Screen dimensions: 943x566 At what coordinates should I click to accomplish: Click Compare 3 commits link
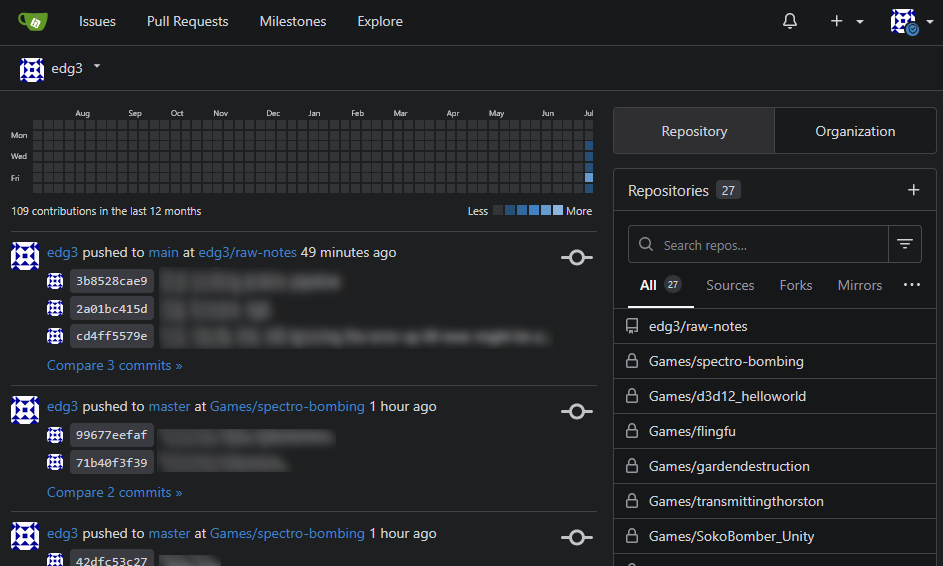(114, 365)
